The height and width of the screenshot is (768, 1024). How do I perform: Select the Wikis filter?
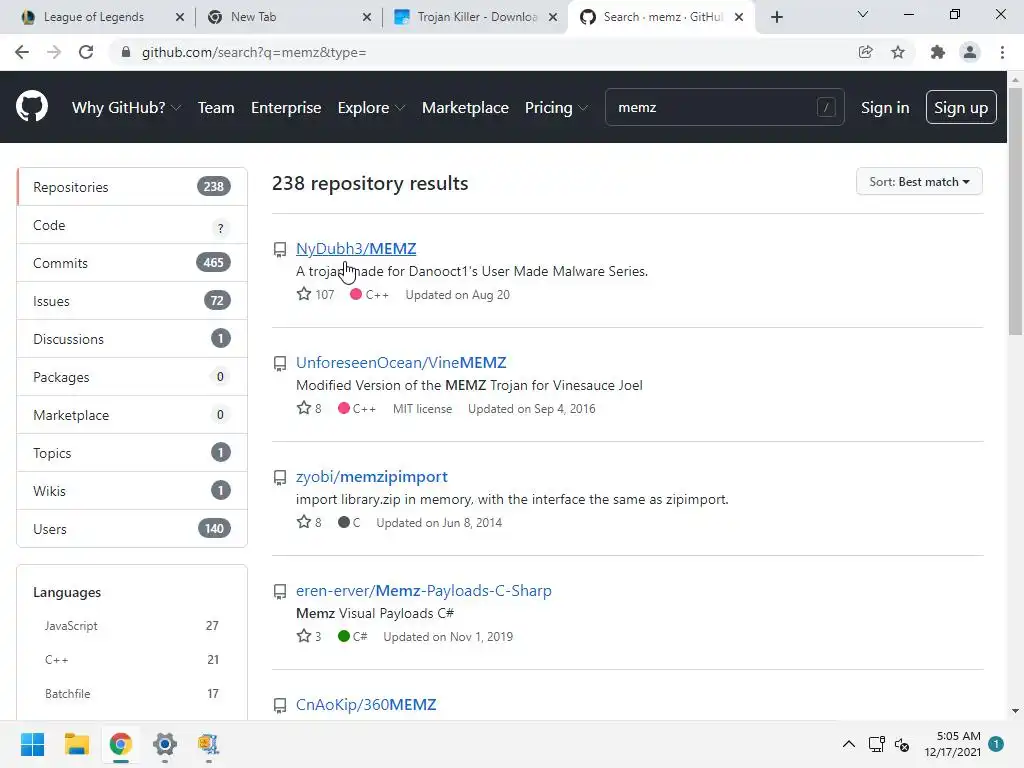(x=132, y=490)
